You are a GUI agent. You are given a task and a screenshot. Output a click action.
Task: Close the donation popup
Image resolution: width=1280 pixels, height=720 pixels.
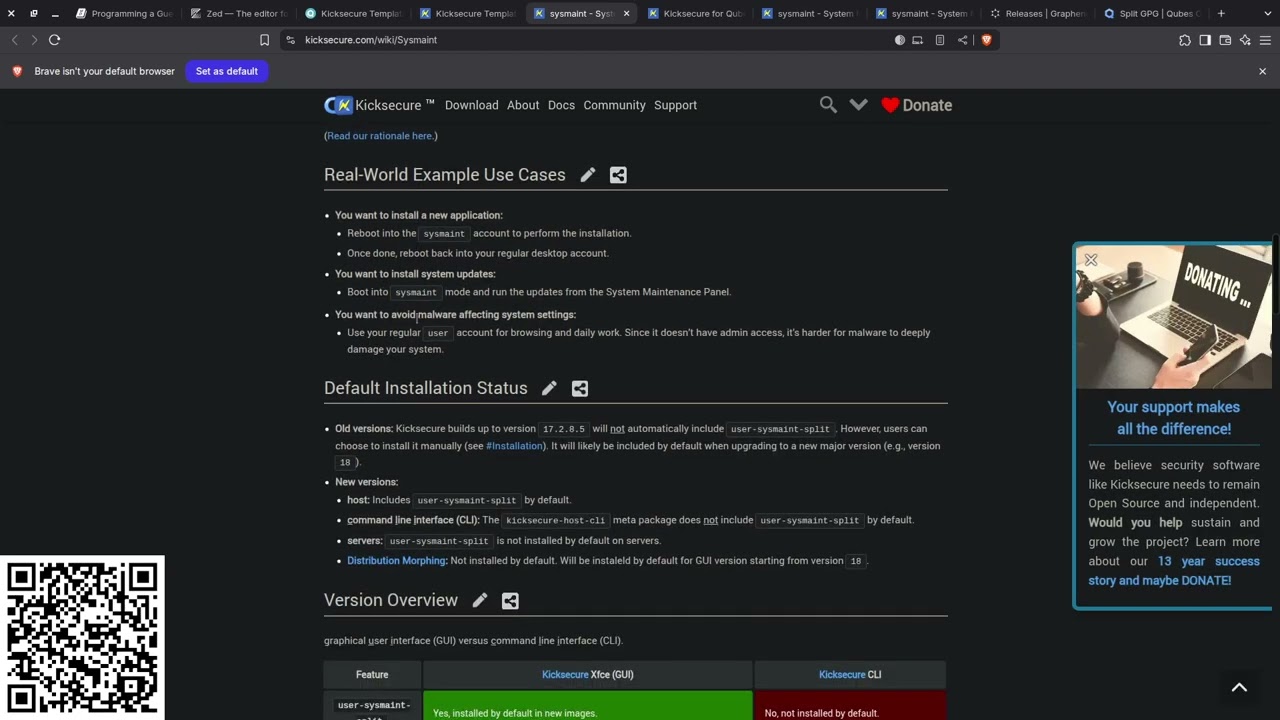pyautogui.click(x=1091, y=260)
